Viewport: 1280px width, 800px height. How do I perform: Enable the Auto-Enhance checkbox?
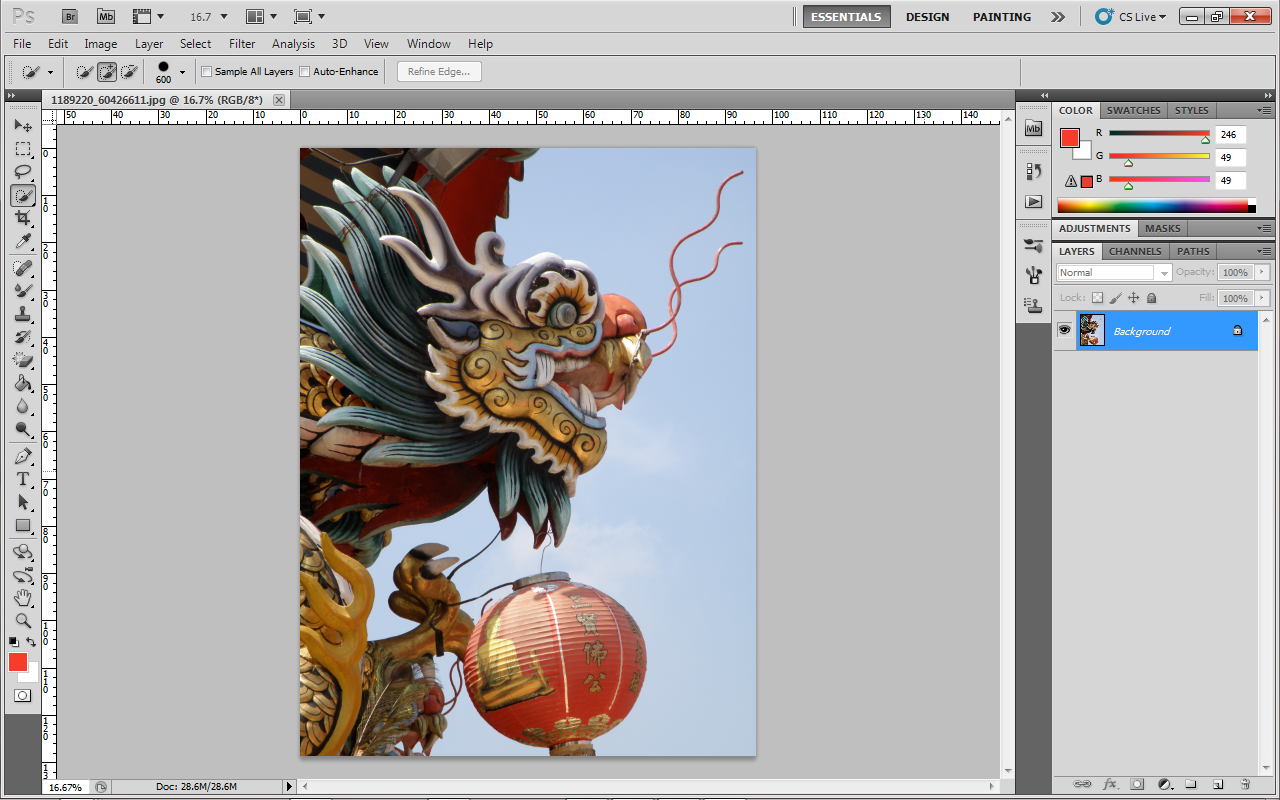click(x=305, y=72)
